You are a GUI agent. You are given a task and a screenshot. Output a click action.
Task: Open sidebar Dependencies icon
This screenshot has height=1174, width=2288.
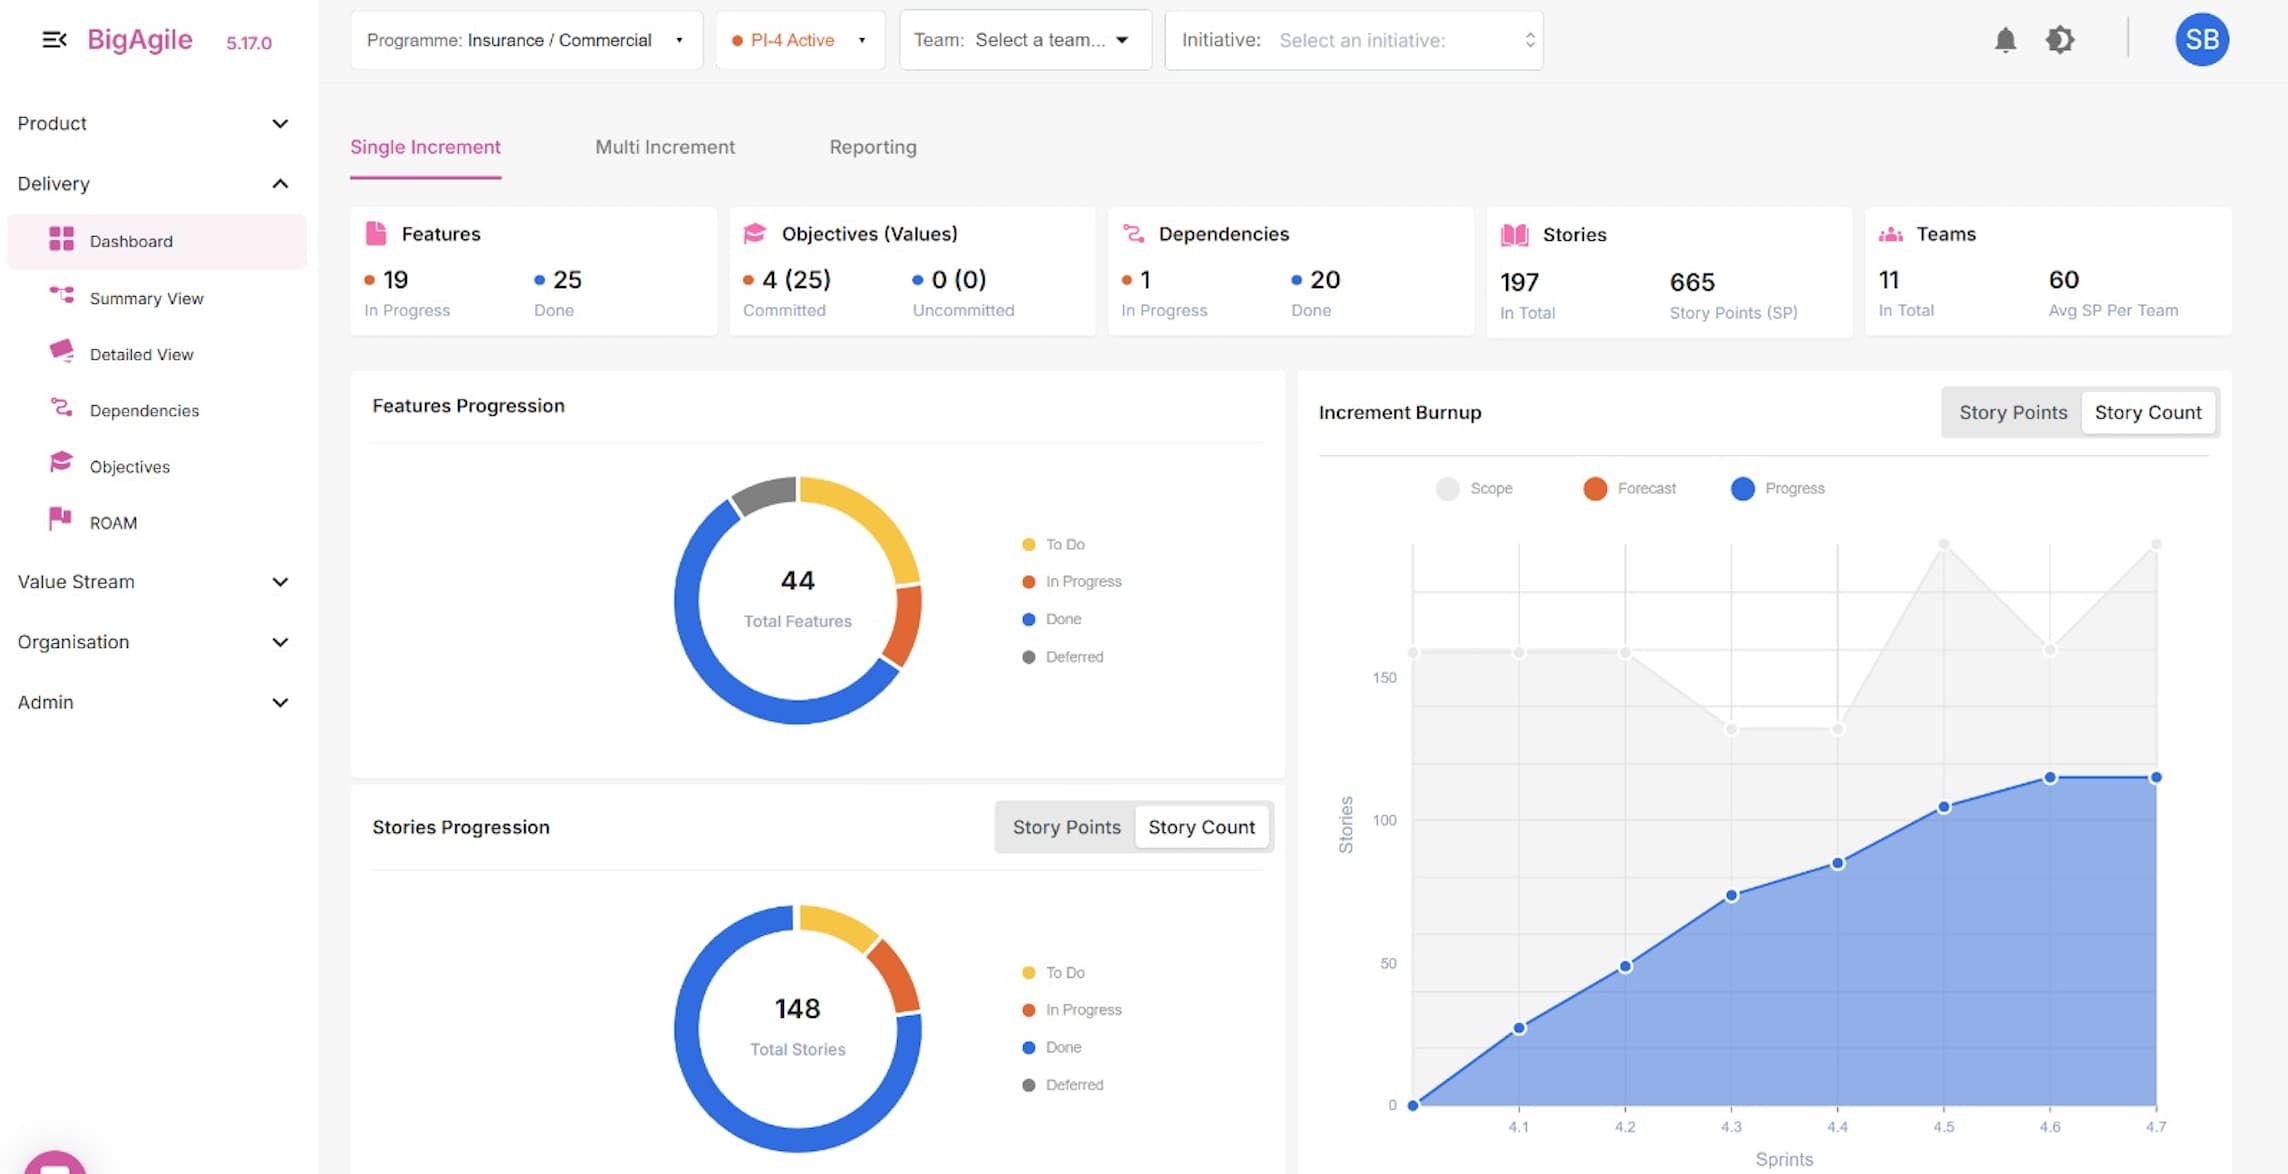pos(61,408)
